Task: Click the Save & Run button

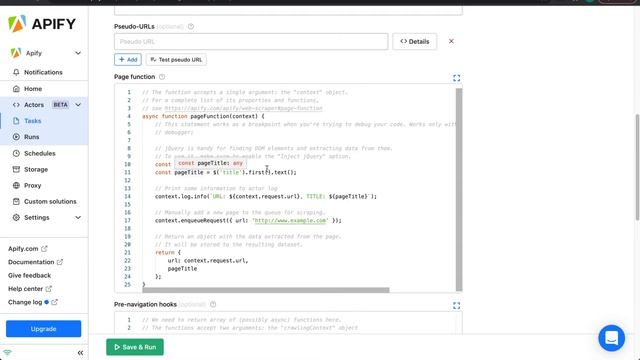Action: [135, 347]
